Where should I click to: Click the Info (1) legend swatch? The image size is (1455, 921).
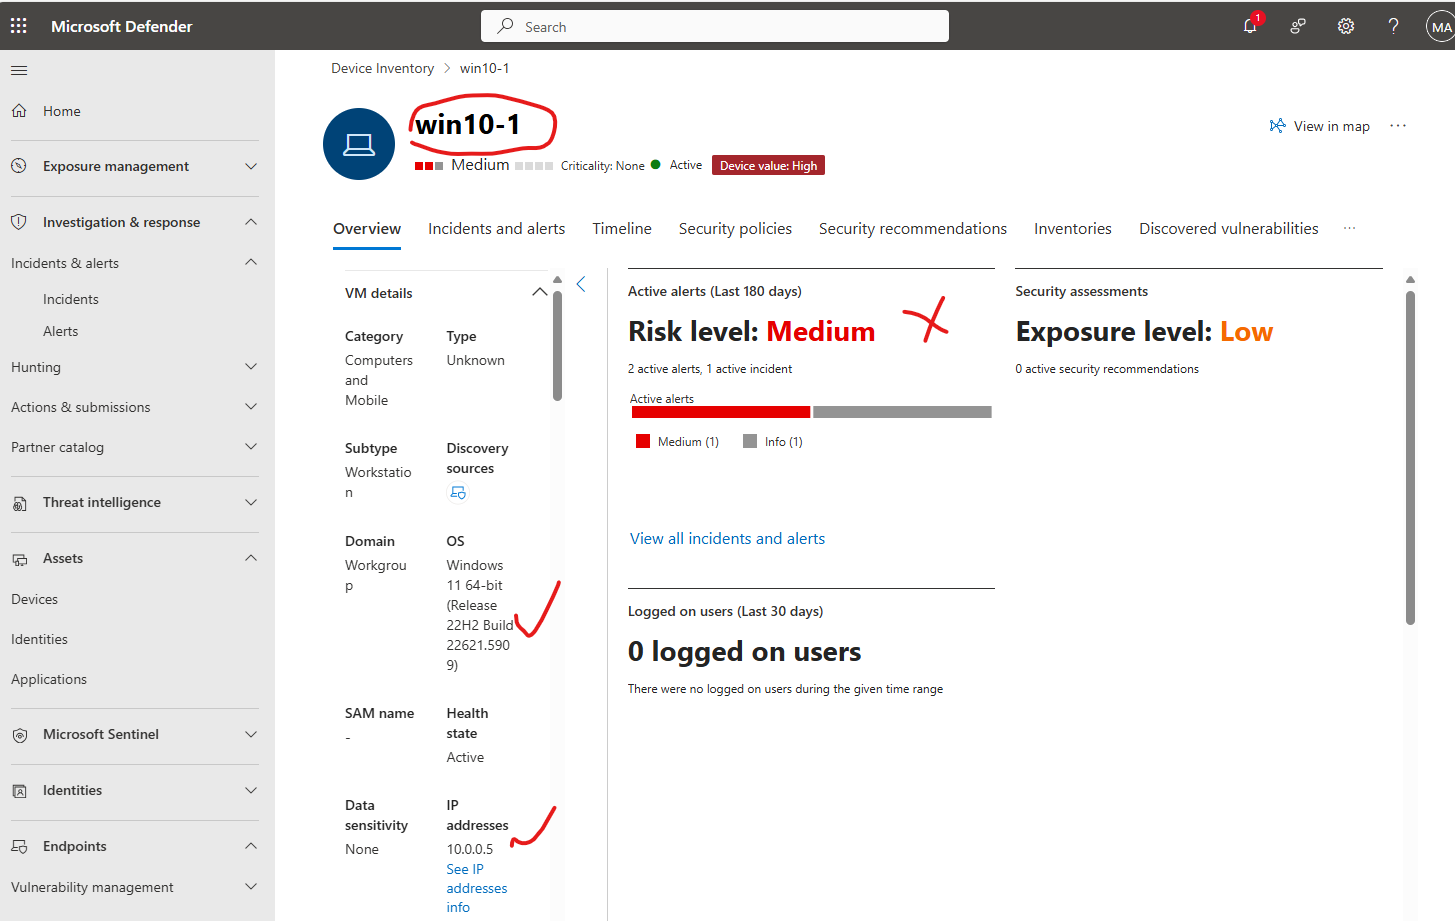click(x=750, y=441)
